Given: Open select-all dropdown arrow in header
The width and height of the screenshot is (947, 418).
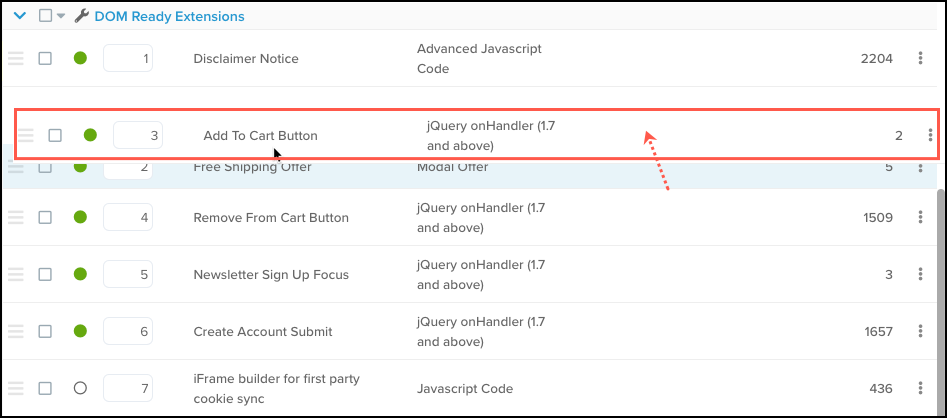Looking at the screenshot, I should click(x=61, y=16).
